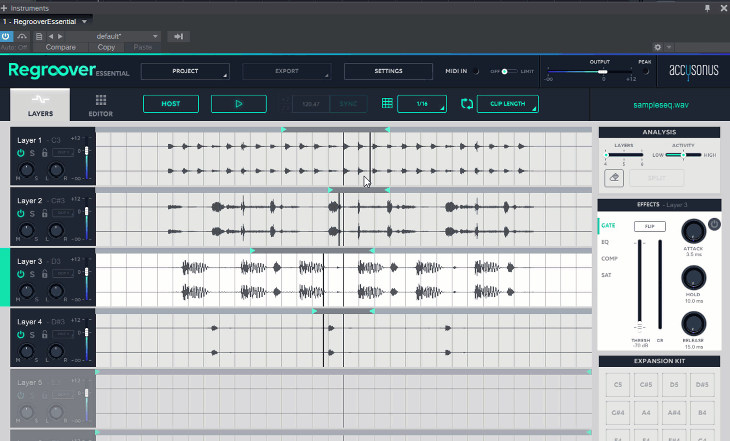
Task: Solo Layer 2 with S button
Action: pos(32,214)
